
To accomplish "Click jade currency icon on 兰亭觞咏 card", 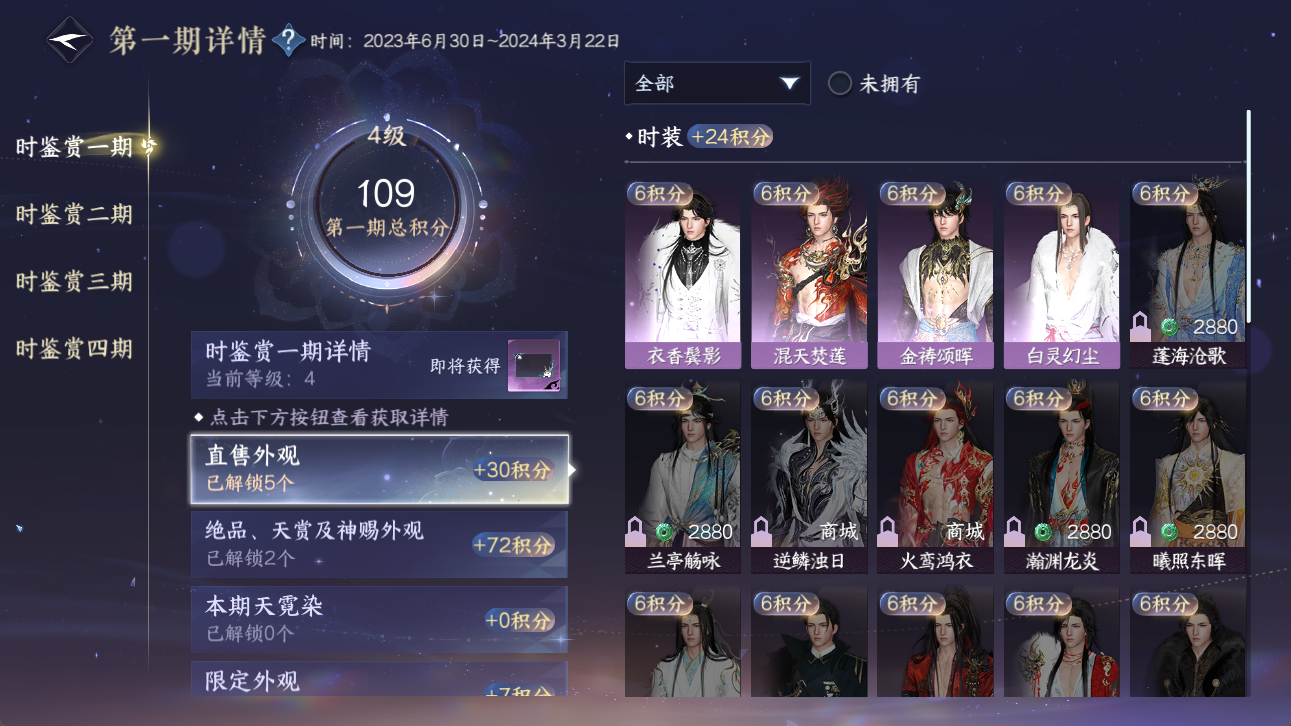I will tap(665, 531).
